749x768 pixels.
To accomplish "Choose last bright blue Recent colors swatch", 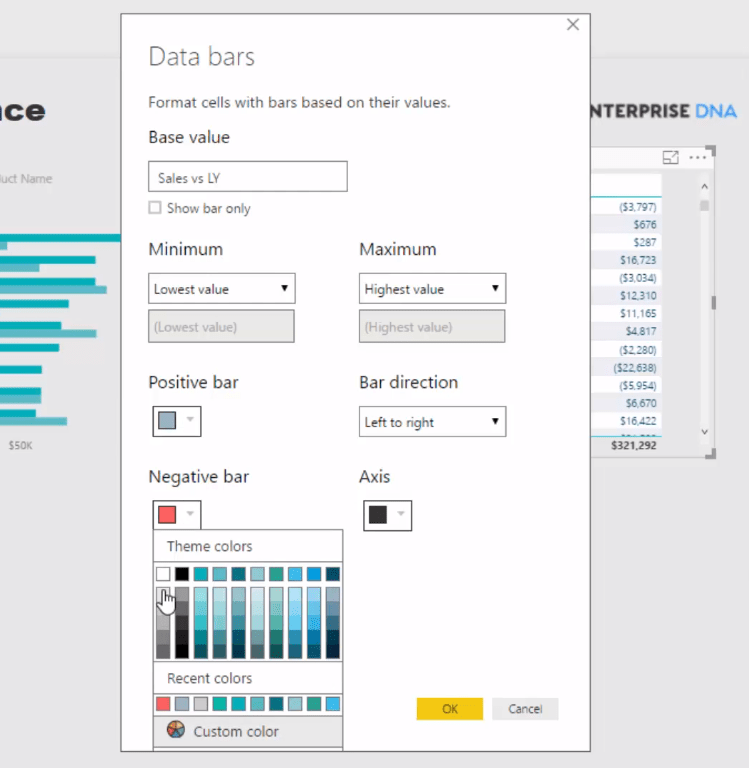I will pos(333,704).
